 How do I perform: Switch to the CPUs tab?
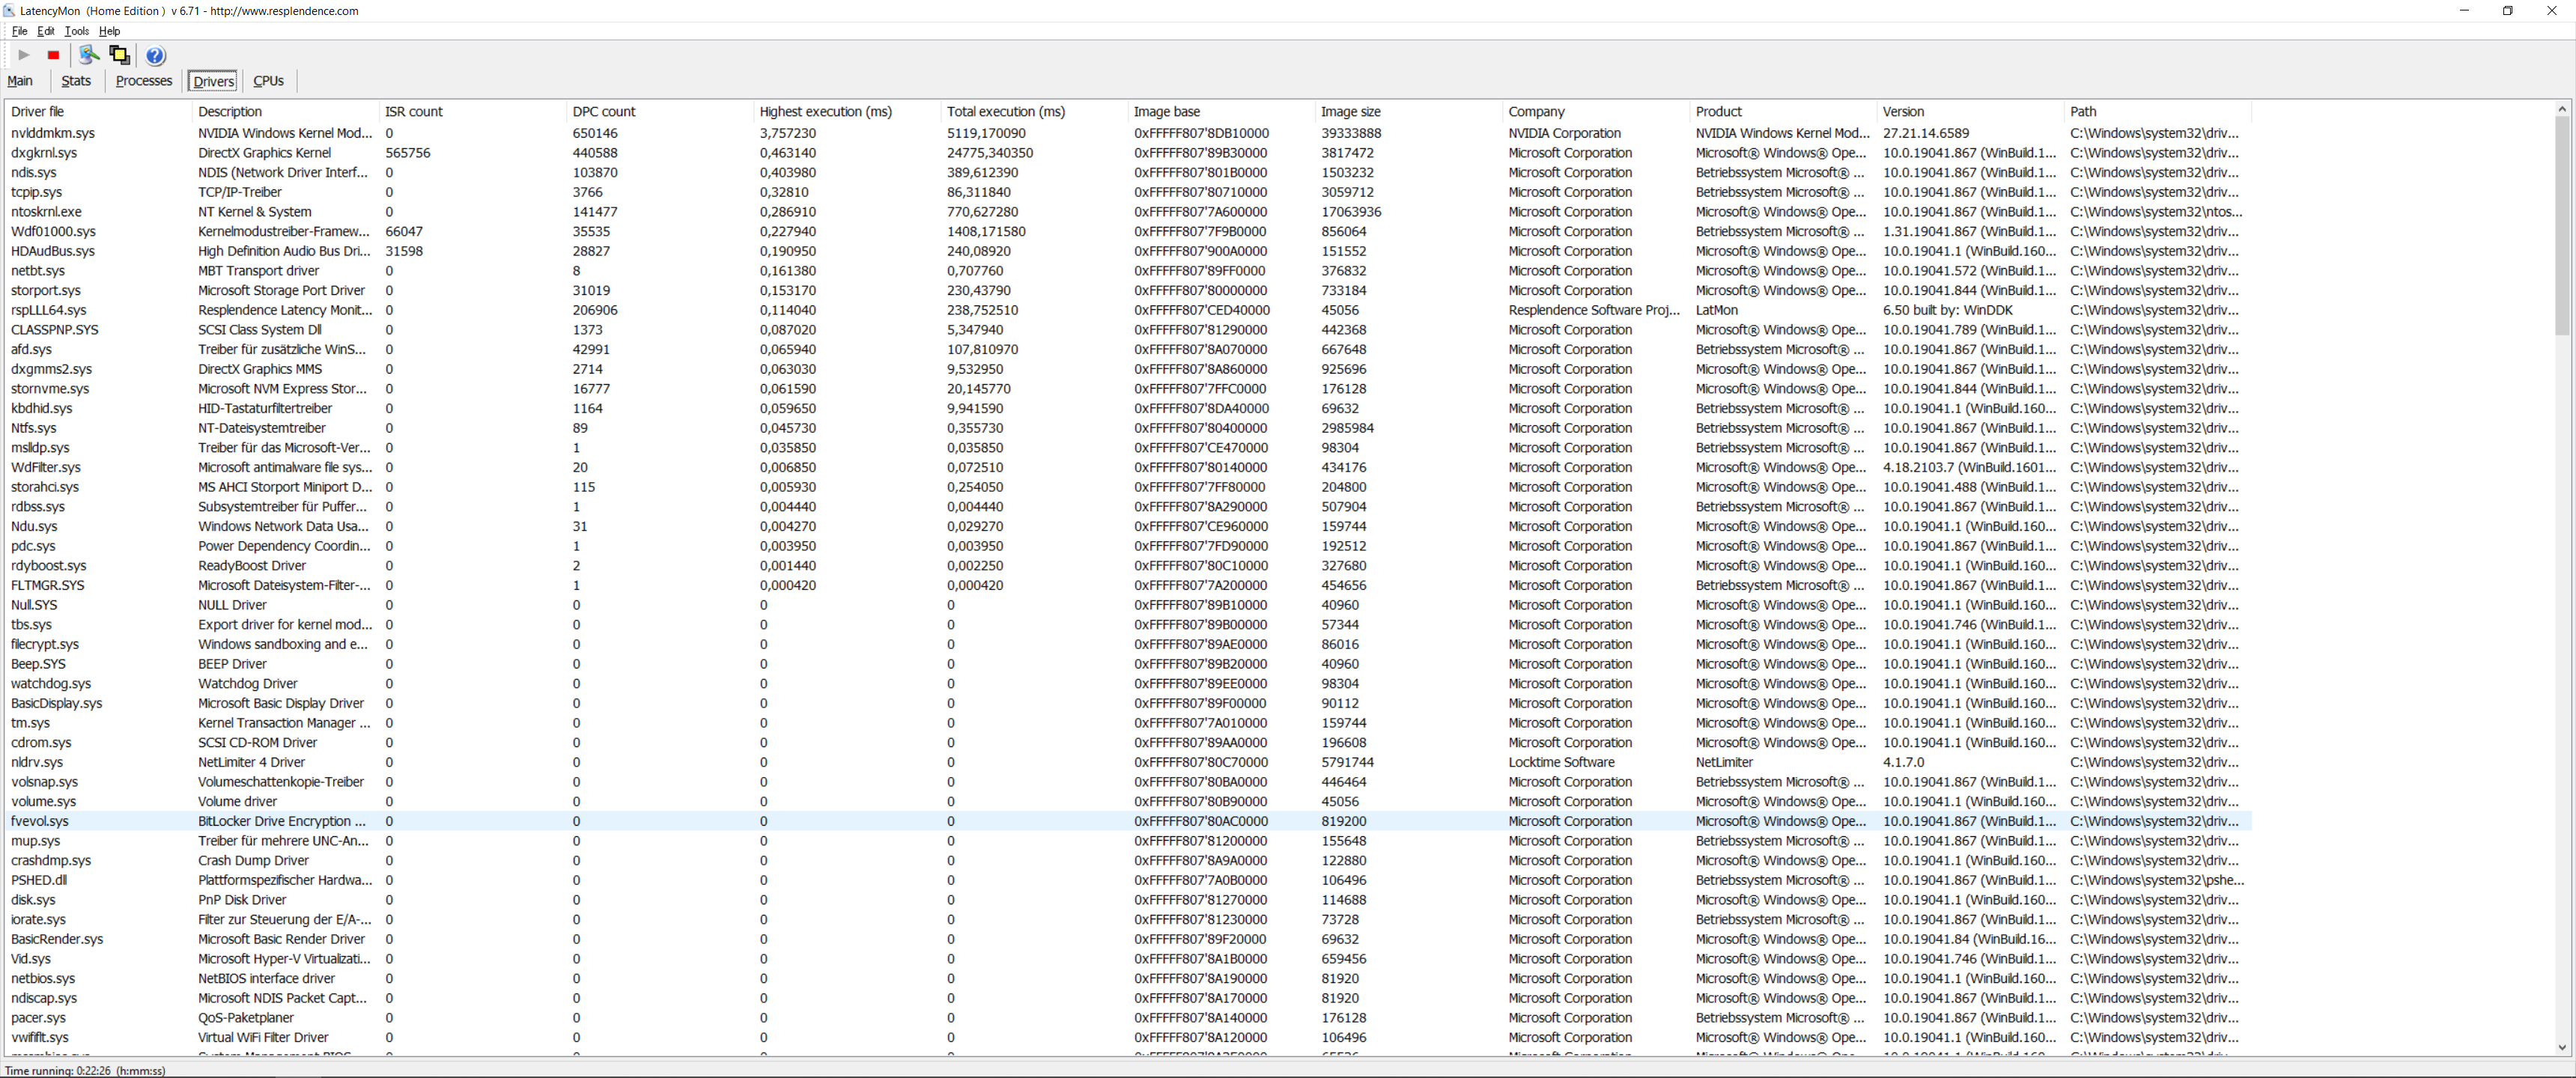point(268,81)
